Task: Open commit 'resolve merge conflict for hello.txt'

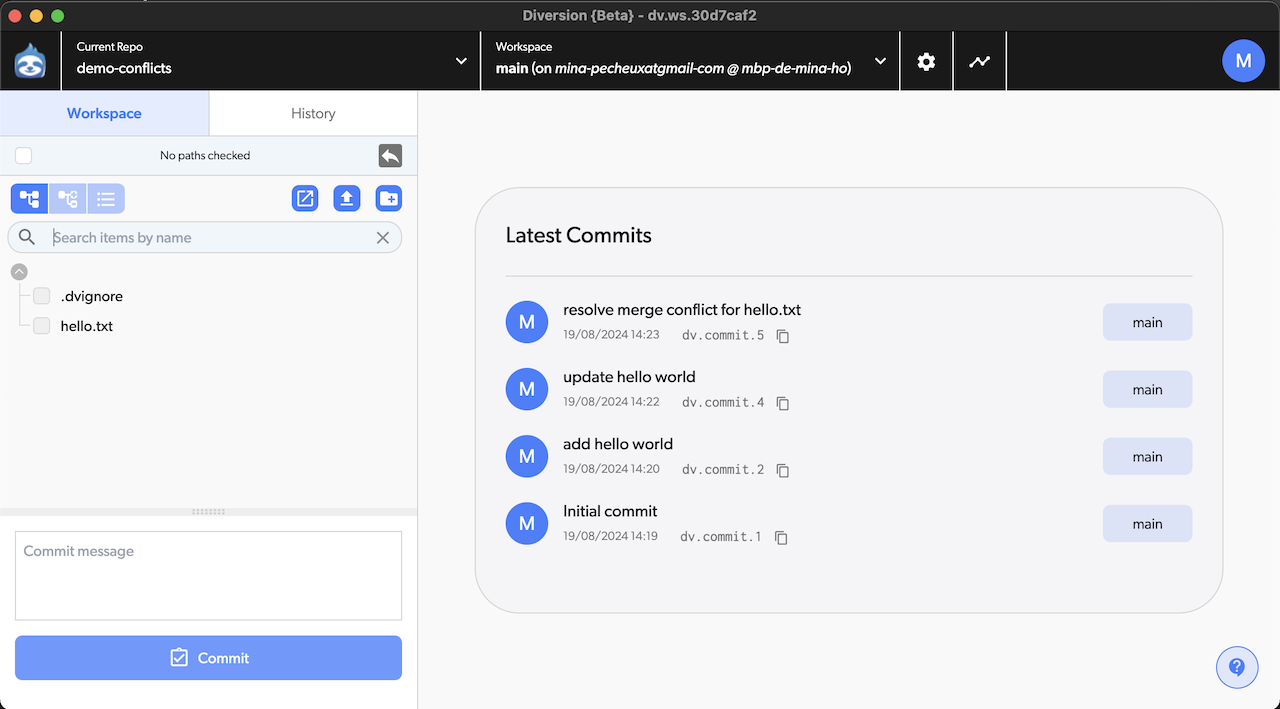Action: pos(682,310)
